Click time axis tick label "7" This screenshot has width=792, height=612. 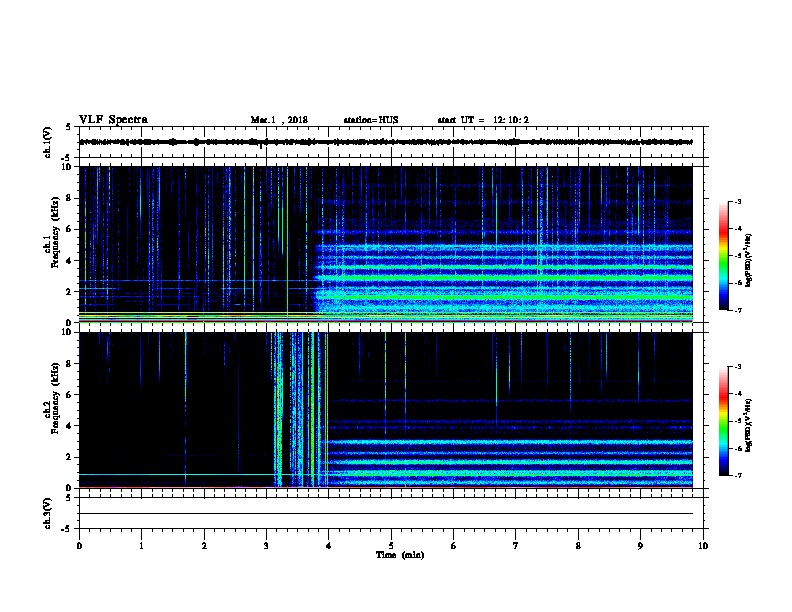point(516,545)
